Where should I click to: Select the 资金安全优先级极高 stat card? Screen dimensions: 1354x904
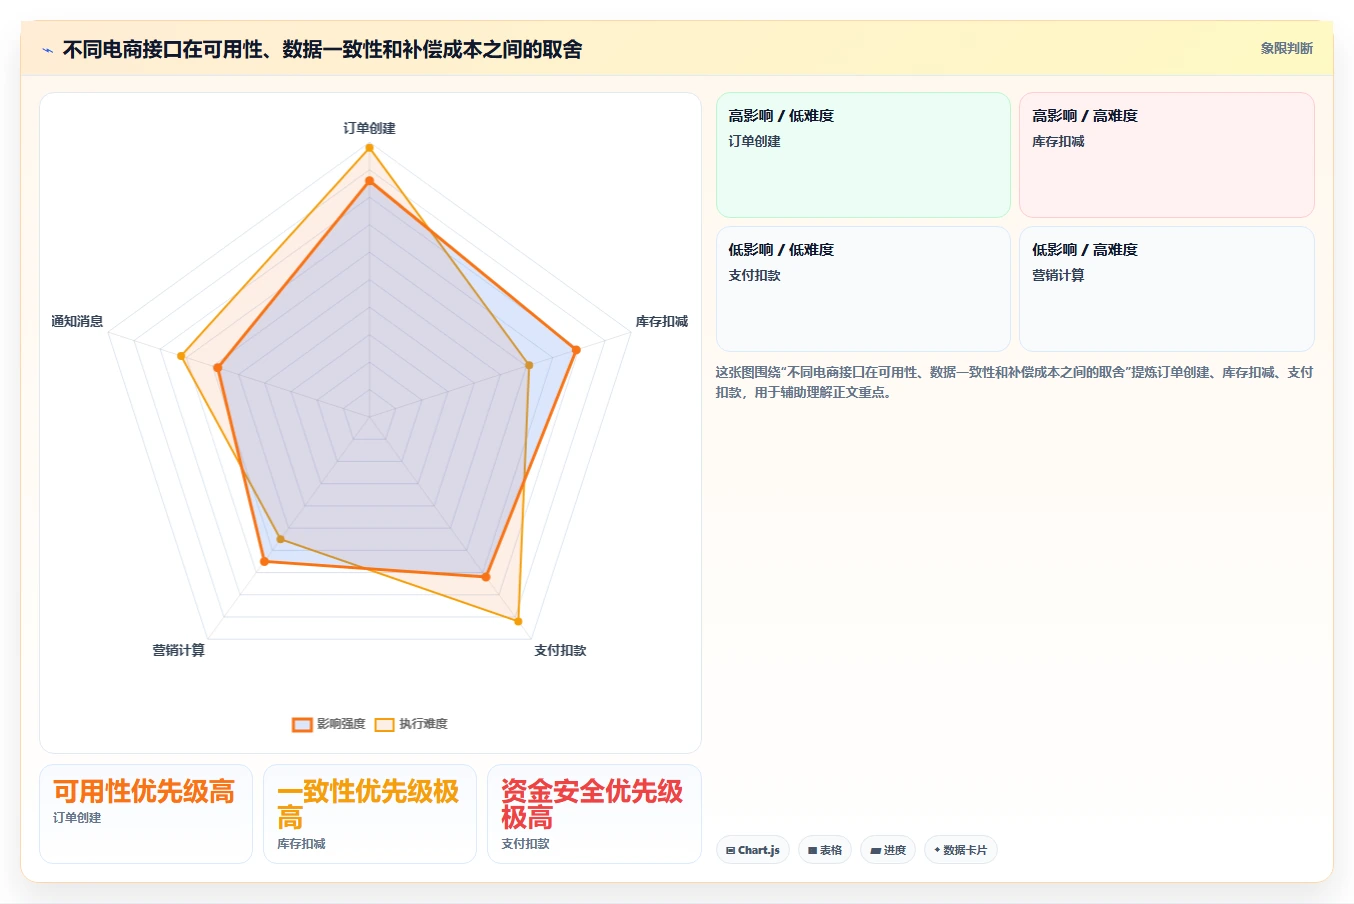(x=594, y=814)
